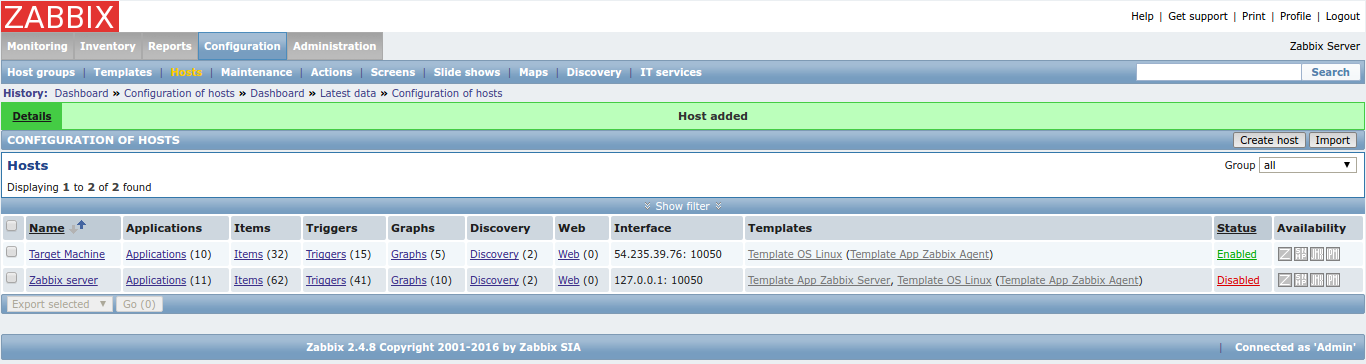
Task: Open the Zabbix server host link
Action: (x=63, y=280)
